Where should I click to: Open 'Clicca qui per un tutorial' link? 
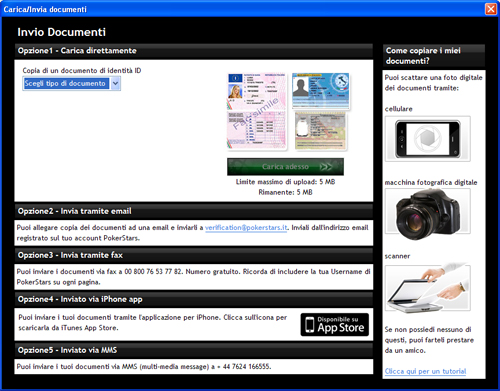pyautogui.click(x=425, y=371)
